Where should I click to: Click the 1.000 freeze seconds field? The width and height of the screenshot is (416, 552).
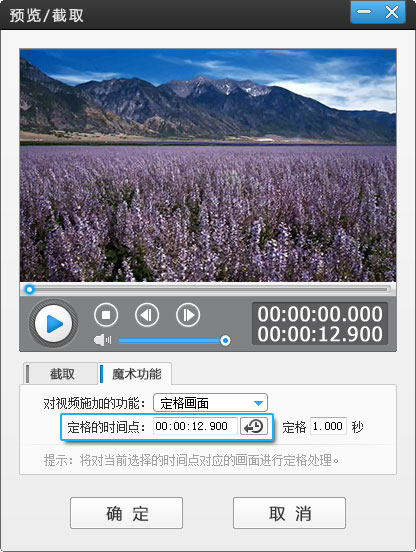point(328,426)
